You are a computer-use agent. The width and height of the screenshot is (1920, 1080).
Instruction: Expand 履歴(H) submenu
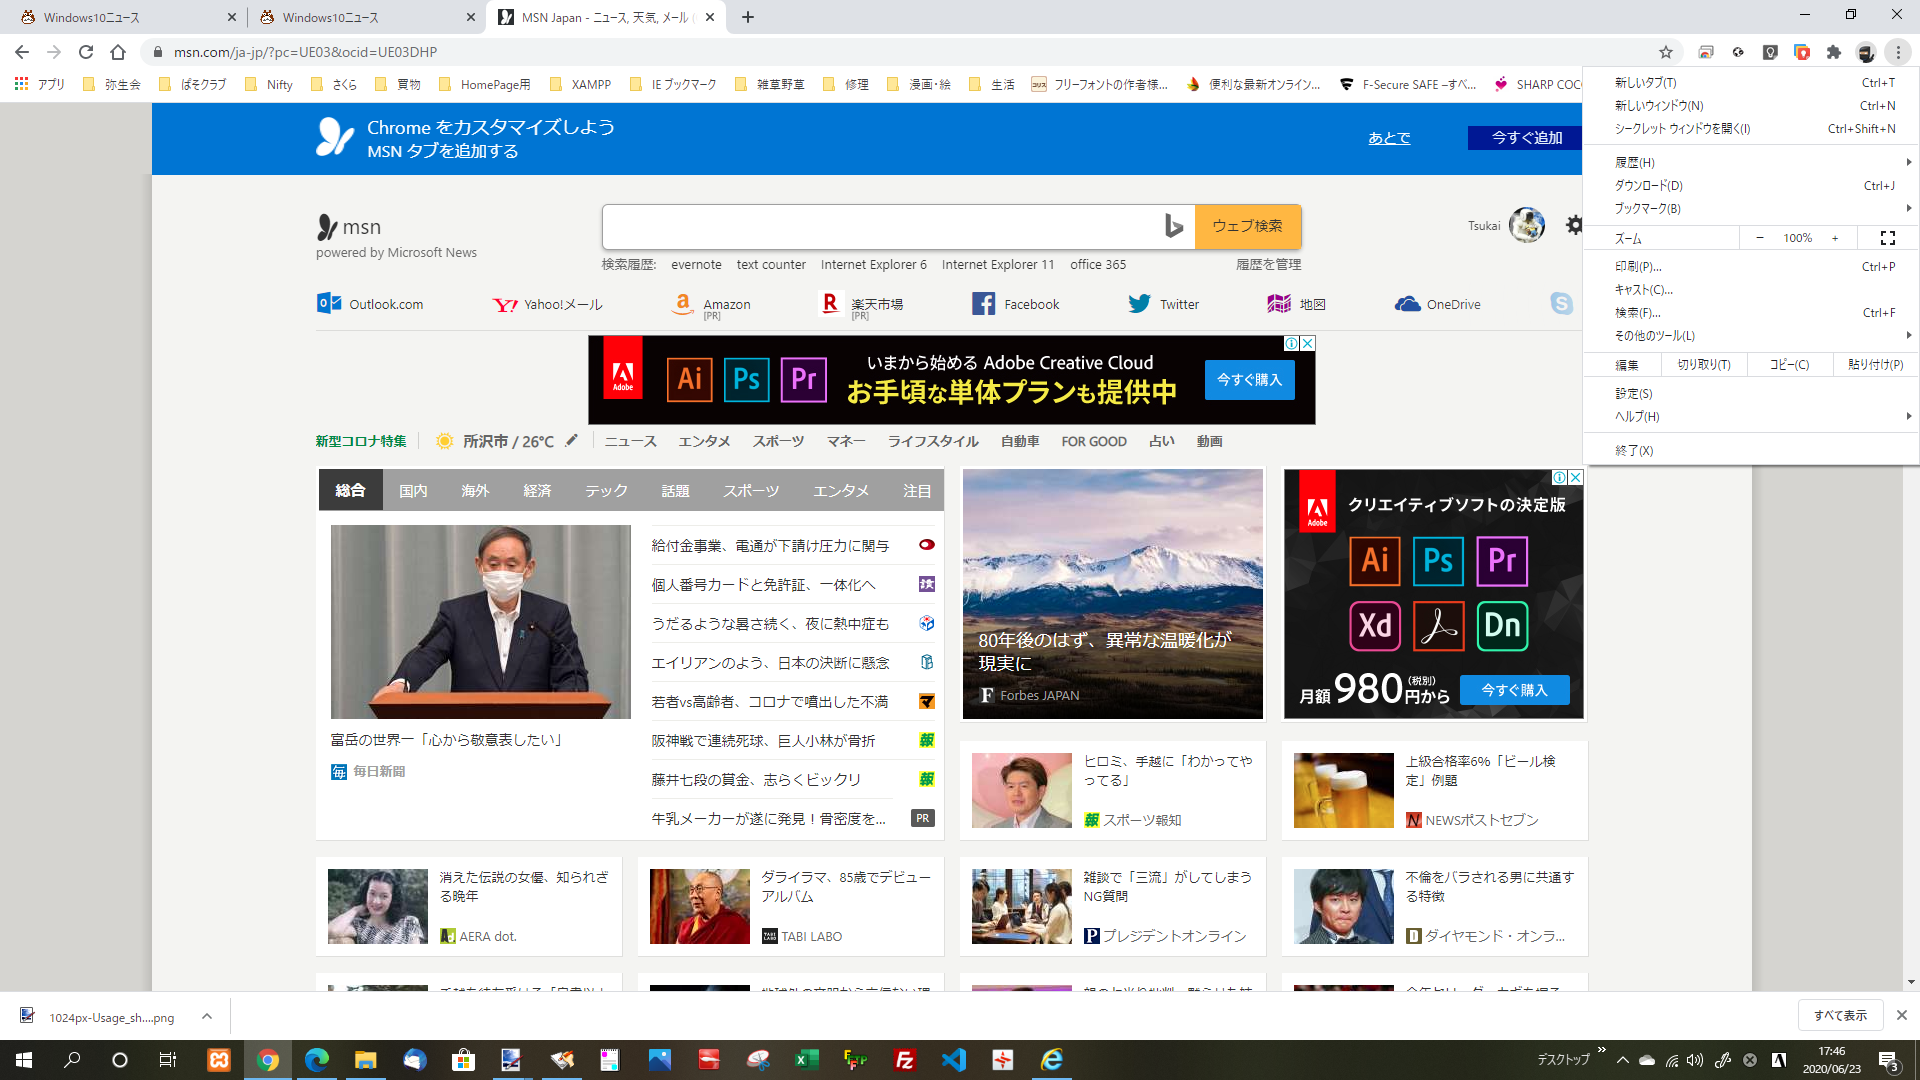pos(1750,162)
